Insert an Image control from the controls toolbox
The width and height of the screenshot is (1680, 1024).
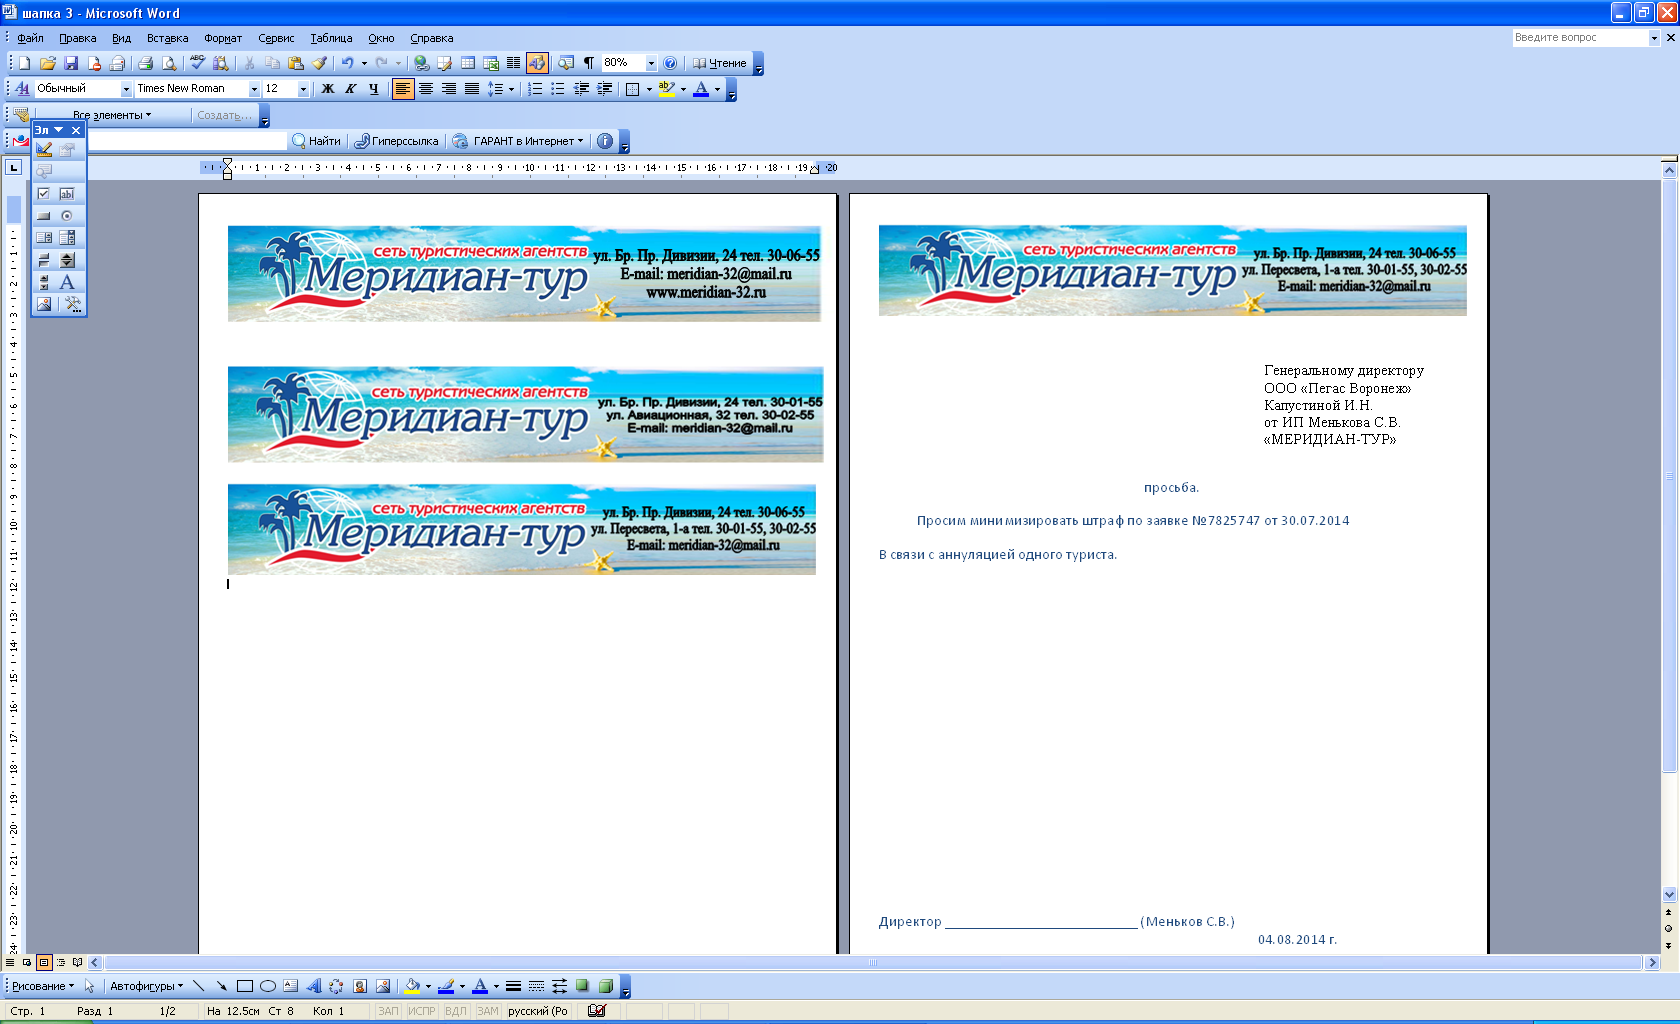44,304
